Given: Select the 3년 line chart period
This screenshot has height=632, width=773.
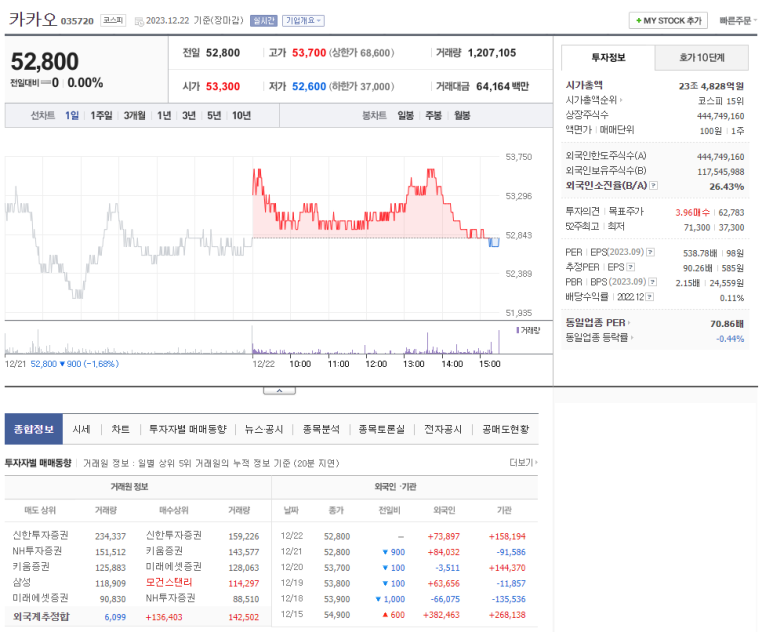Looking at the screenshot, I should (x=189, y=115).
